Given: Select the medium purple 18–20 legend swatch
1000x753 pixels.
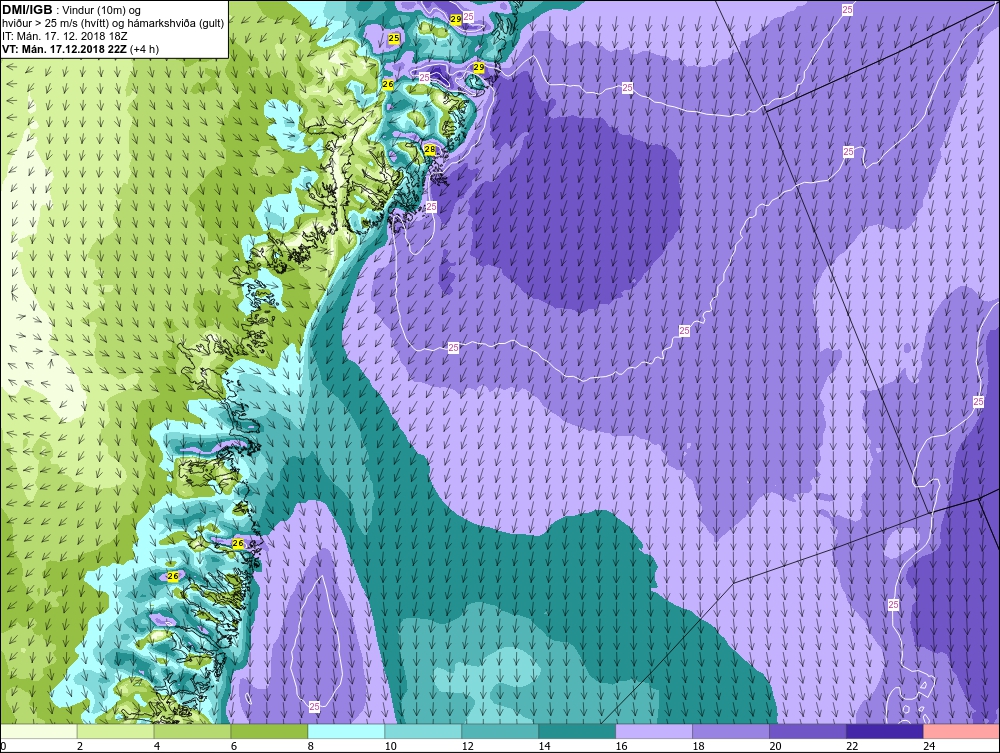Looking at the screenshot, I should coord(731,731).
